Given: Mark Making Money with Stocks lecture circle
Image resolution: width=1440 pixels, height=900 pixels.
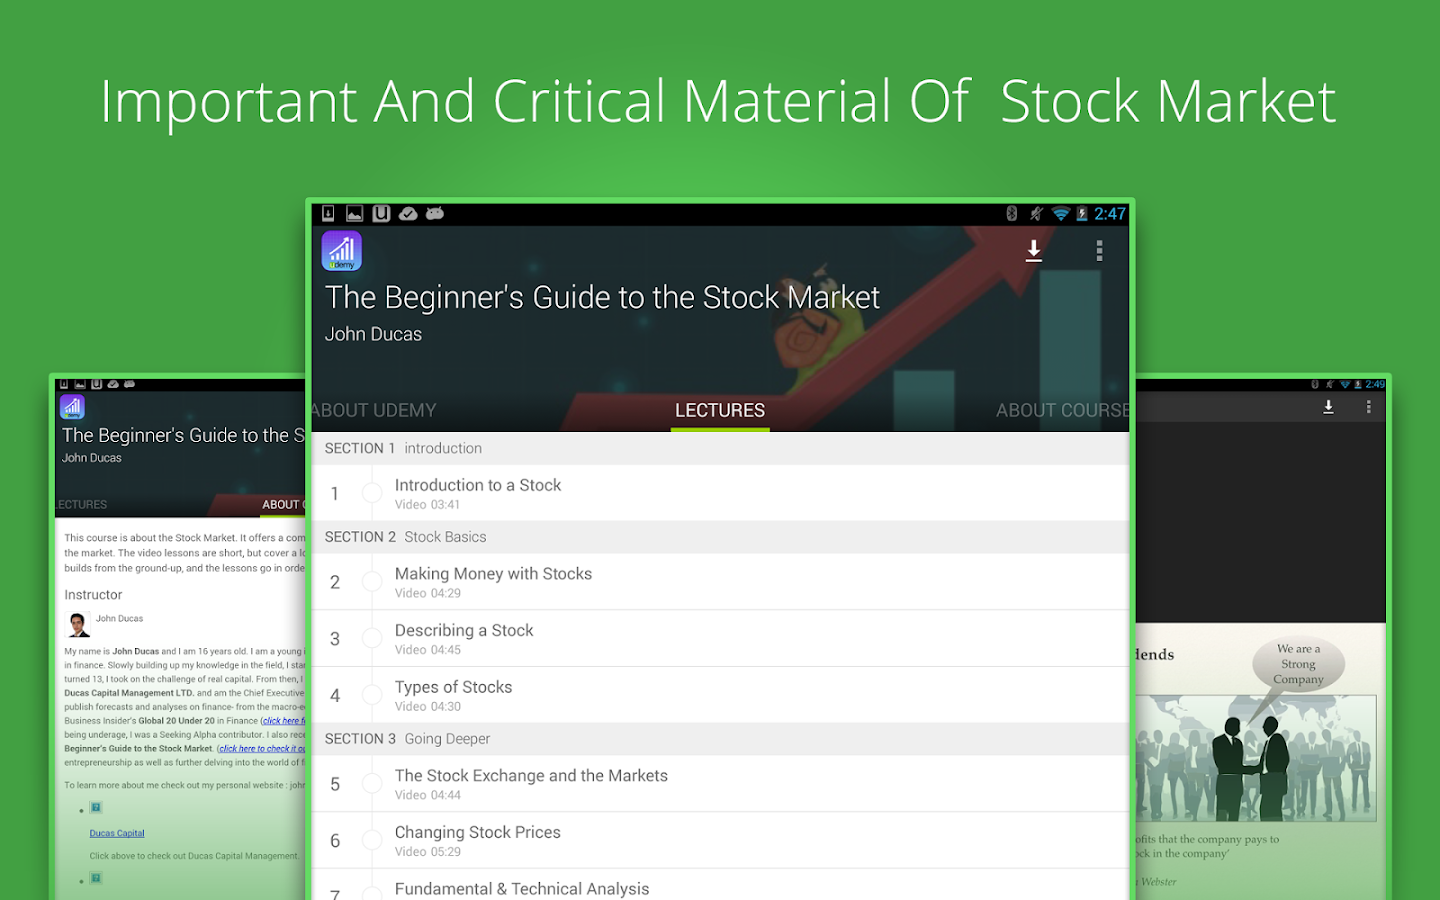Looking at the screenshot, I should pos(371,581).
